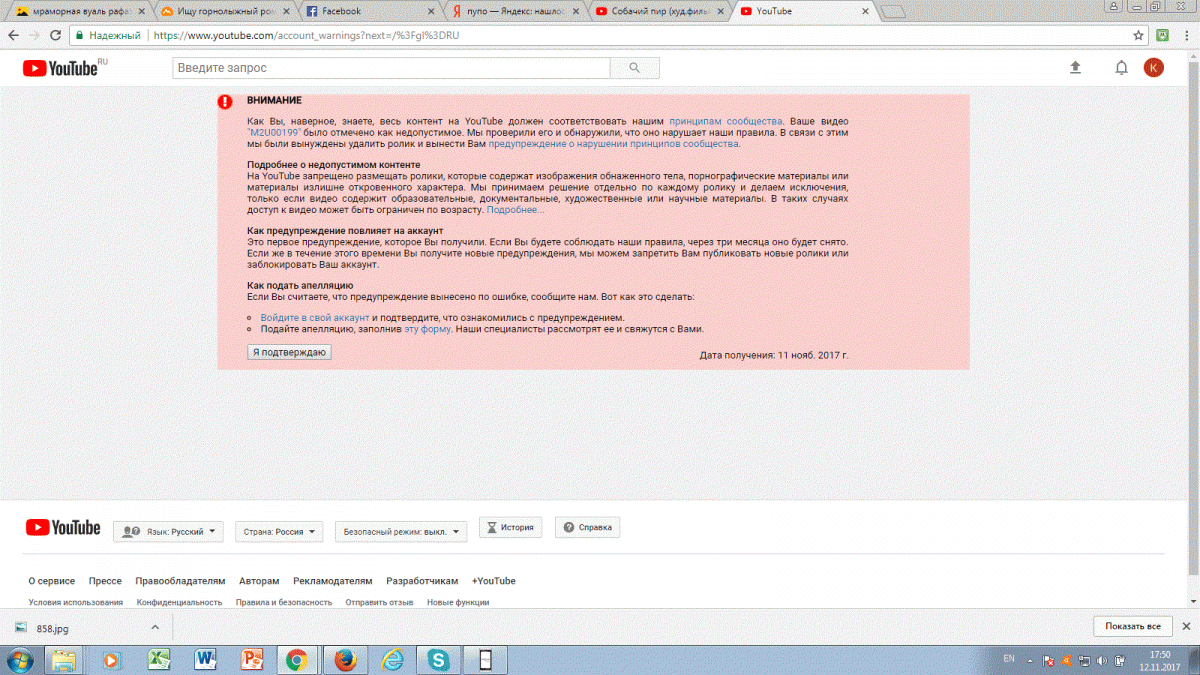Switch to the Яндекс 'пупо' tab

point(517,11)
